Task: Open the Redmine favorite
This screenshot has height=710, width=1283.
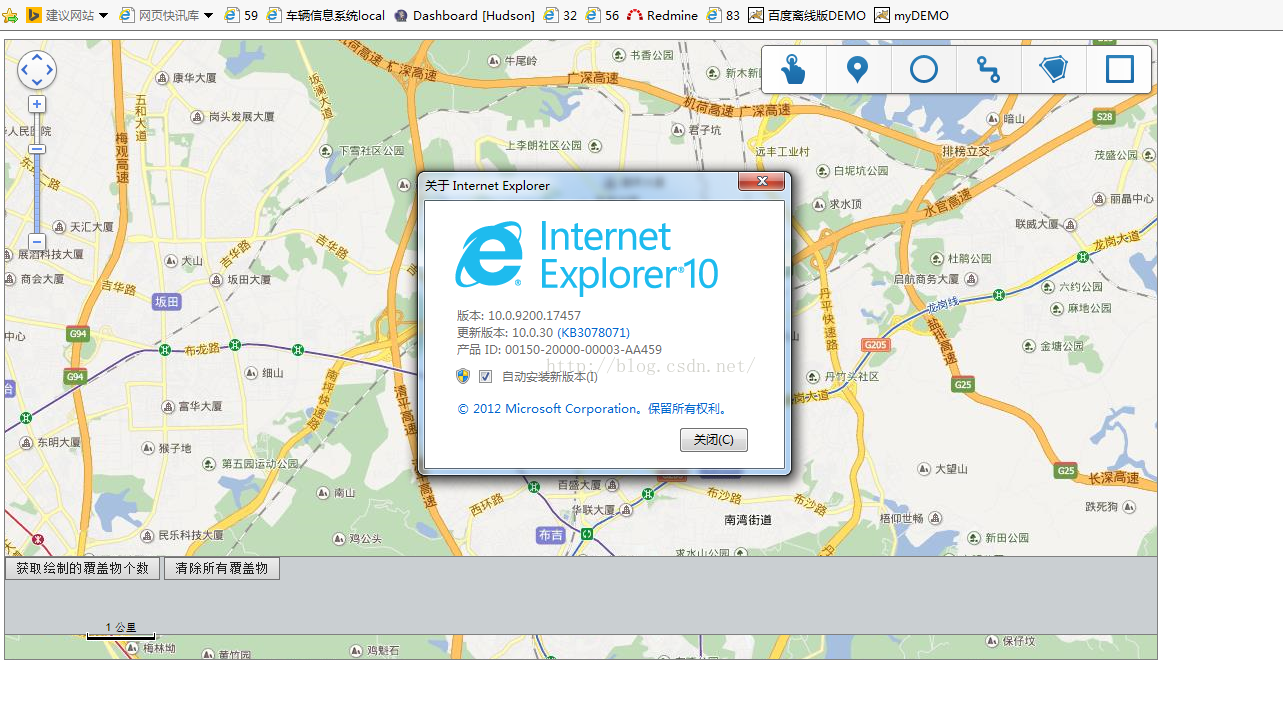Action: [x=662, y=16]
